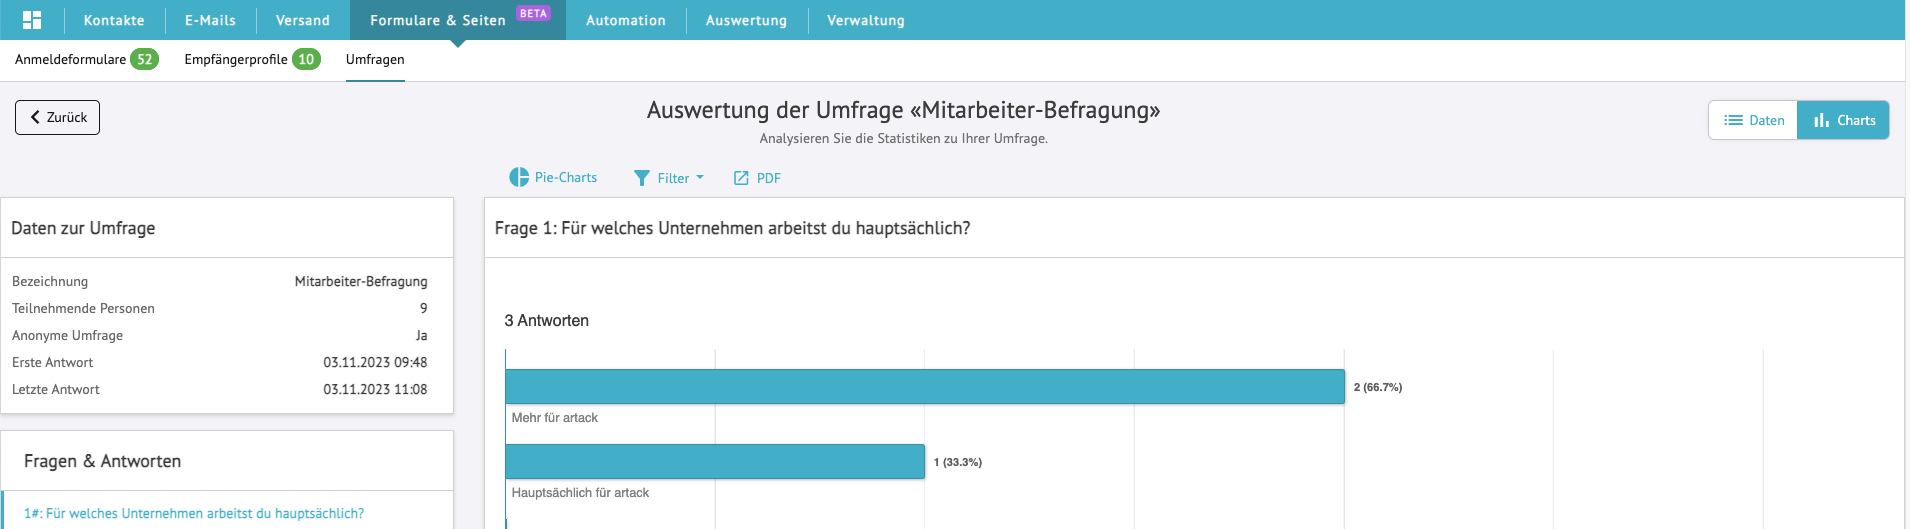1910x529 pixels.
Task: Switch to Daten view
Action: point(1753,120)
